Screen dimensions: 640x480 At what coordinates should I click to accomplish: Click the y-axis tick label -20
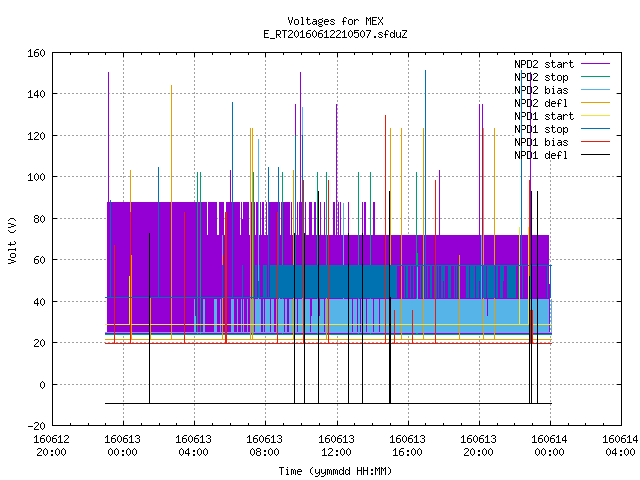coord(36,426)
